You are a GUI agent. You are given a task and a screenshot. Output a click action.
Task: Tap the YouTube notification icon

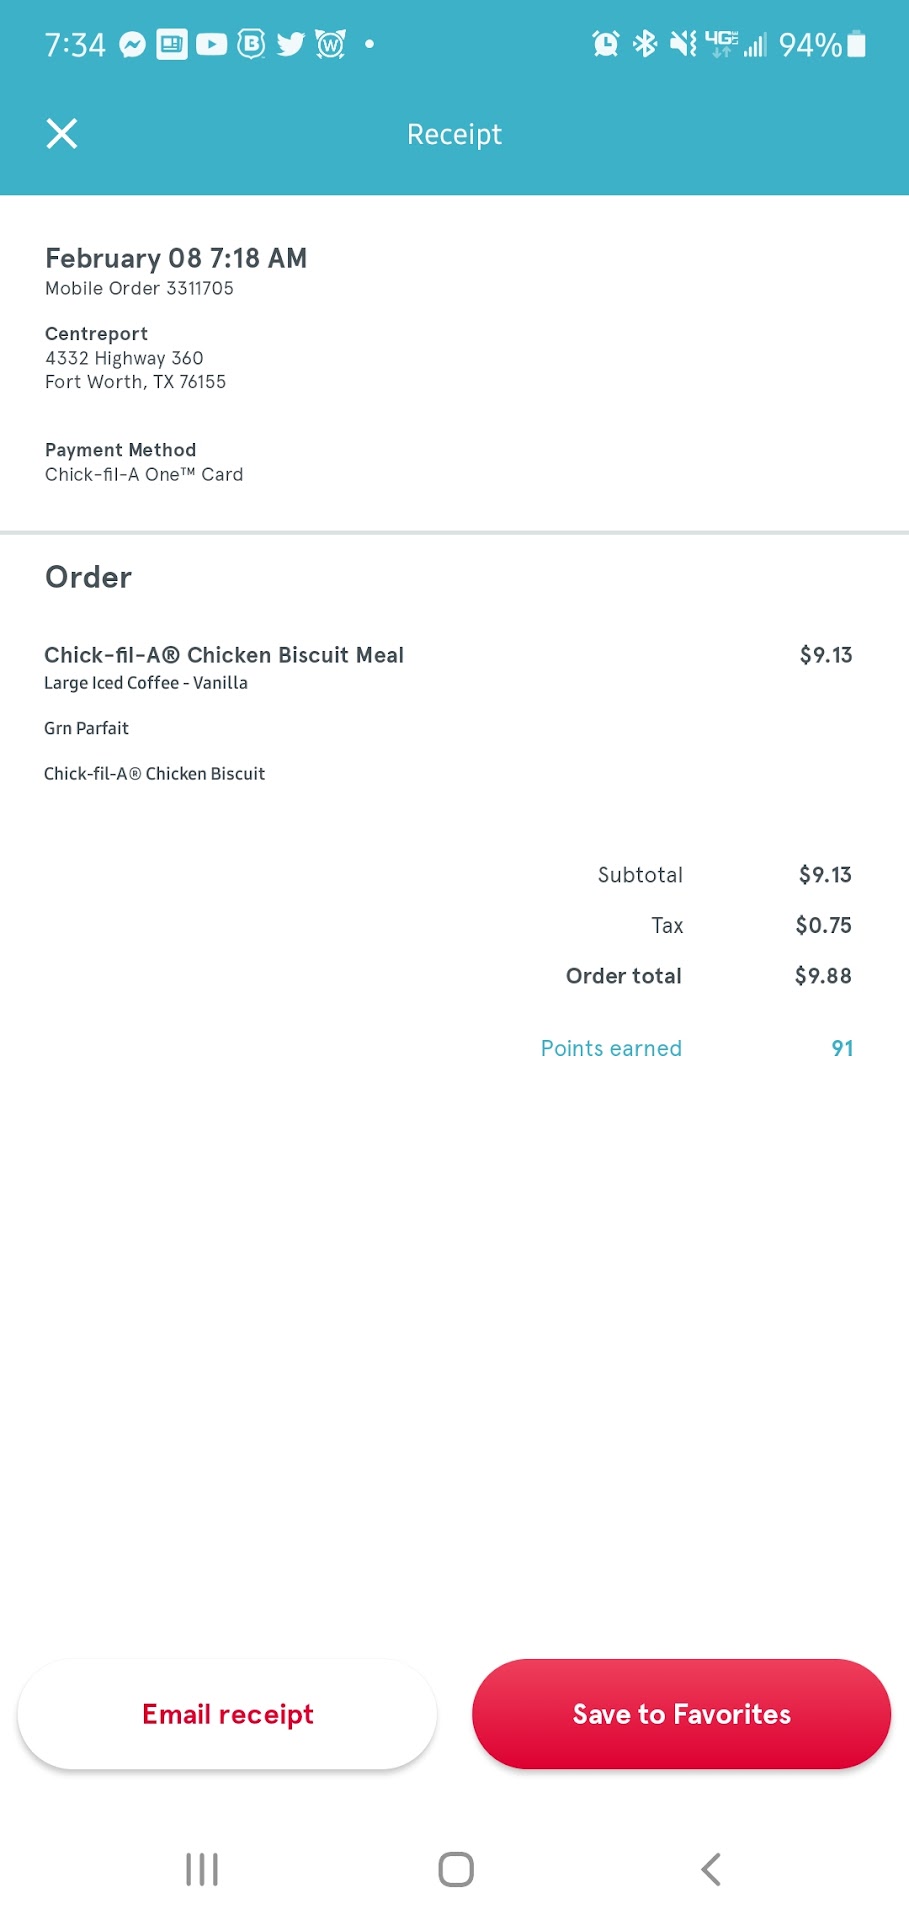211,44
